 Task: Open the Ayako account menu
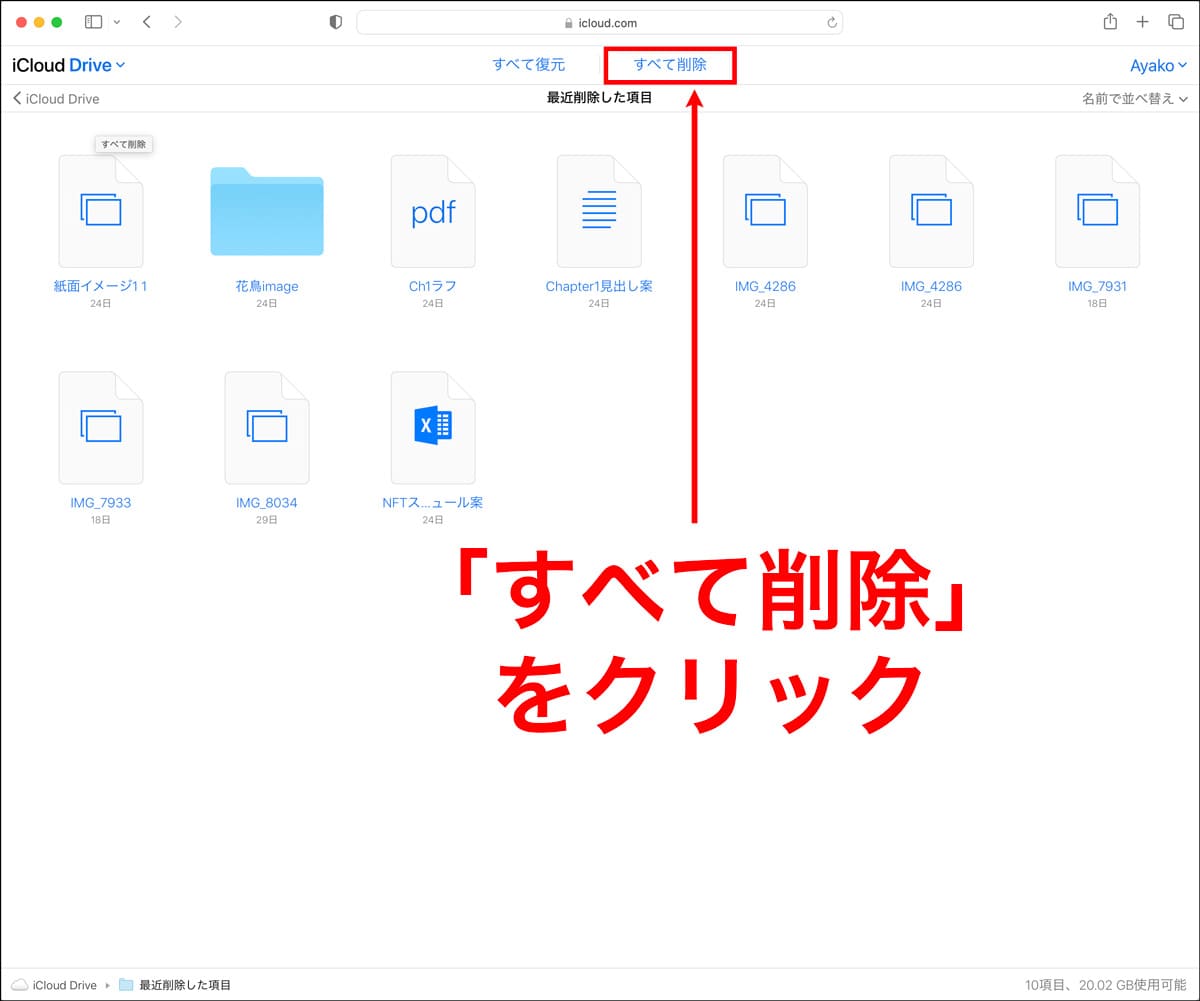(1159, 66)
